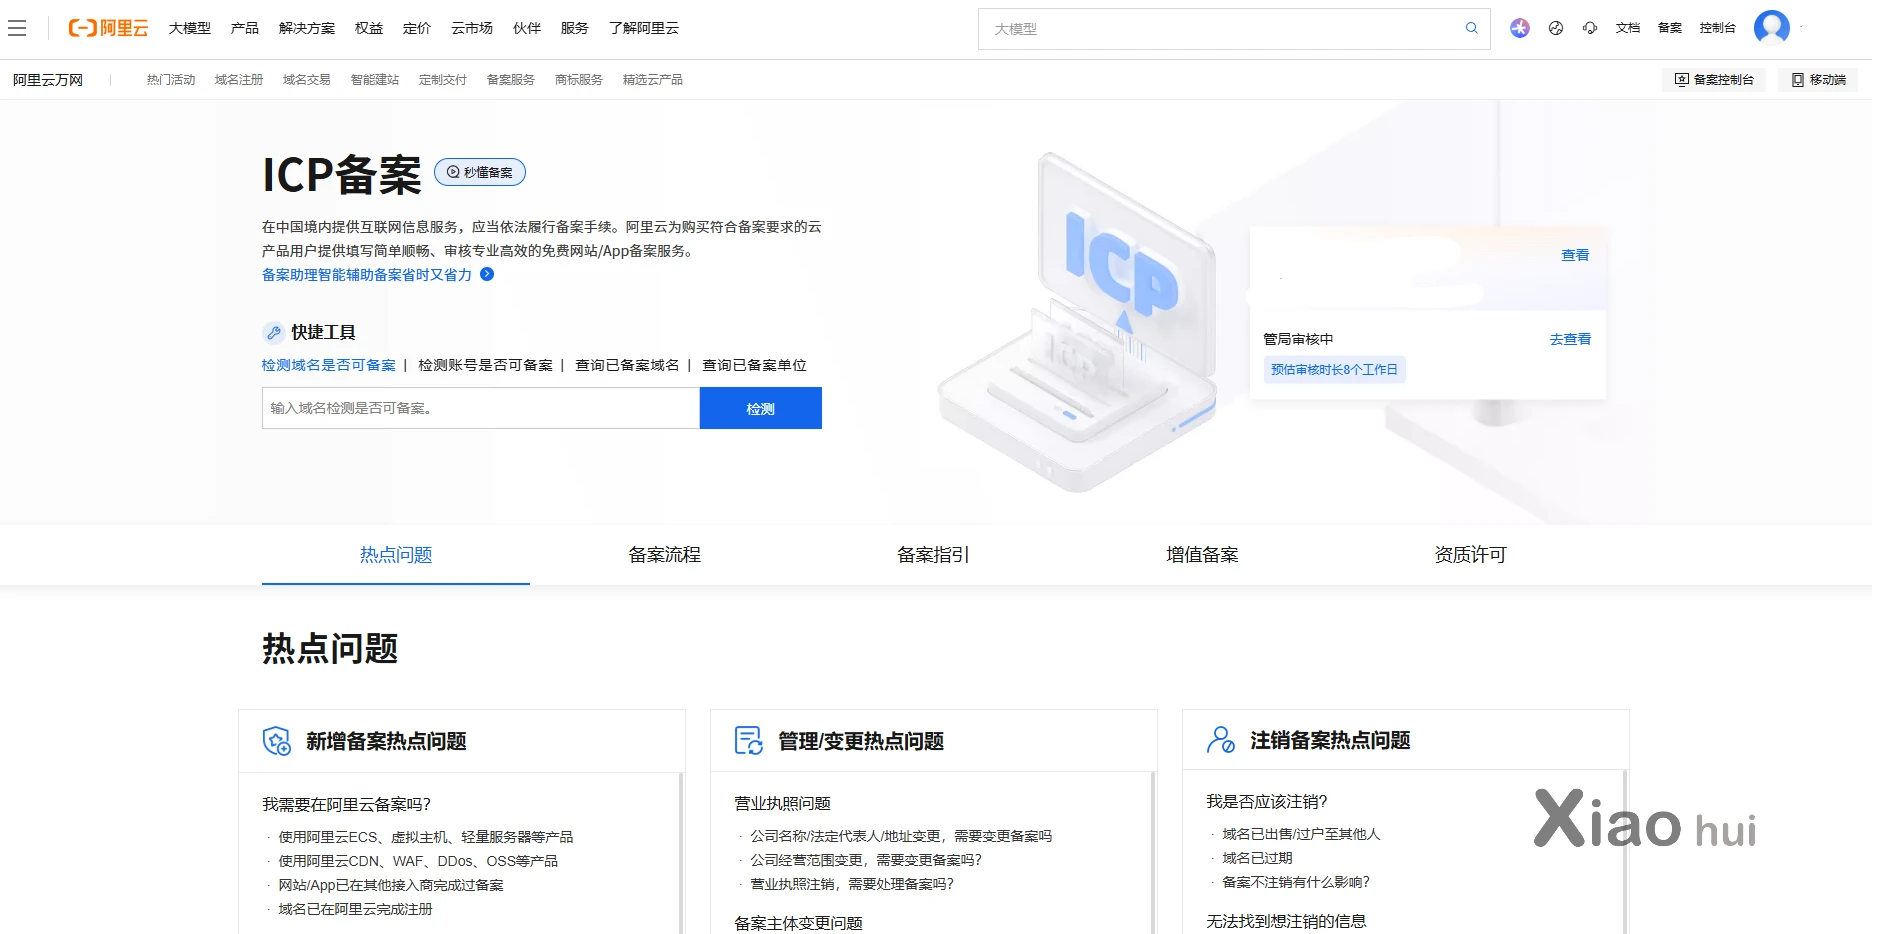1878x934 pixels.
Task: Expand the 了解阿里云 navigation menu
Action: coord(643,28)
